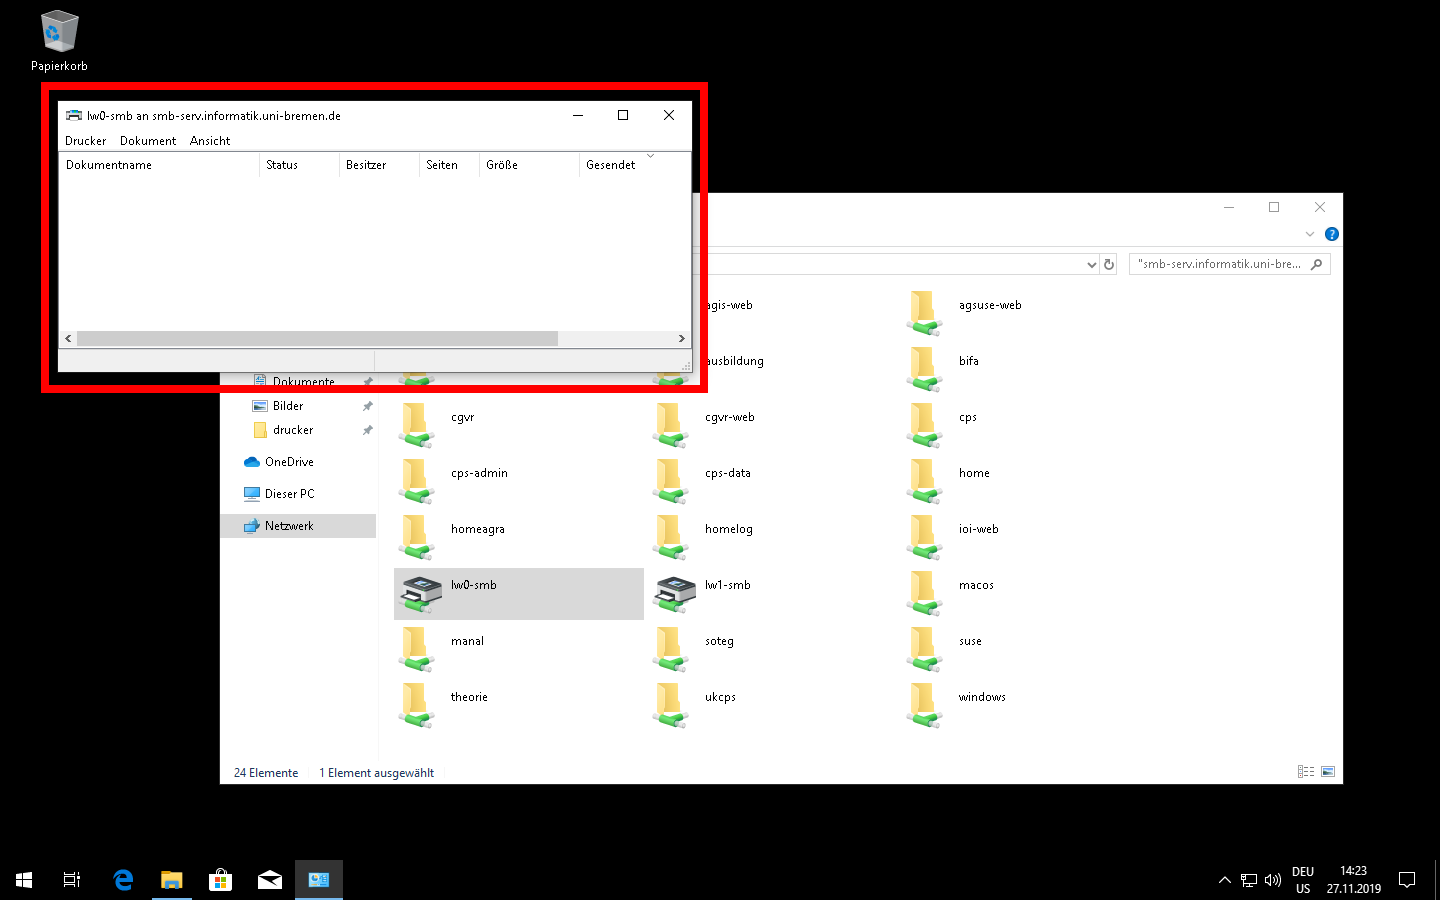The width and height of the screenshot is (1440, 900).
Task: Click the Explorer help question mark icon
Action: point(1331,234)
